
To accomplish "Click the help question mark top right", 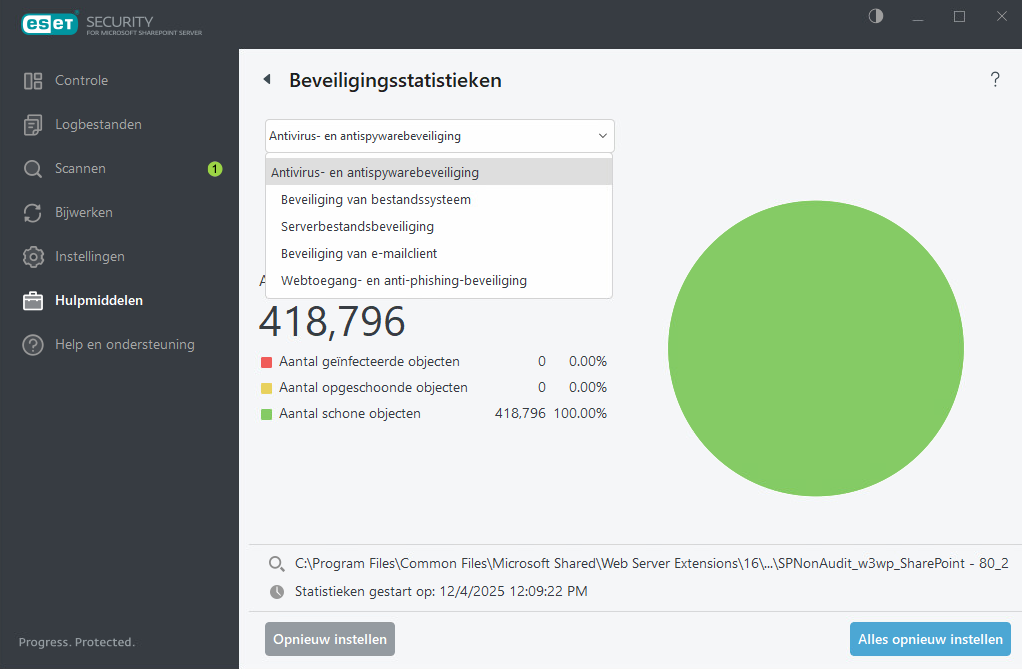I will point(995,79).
